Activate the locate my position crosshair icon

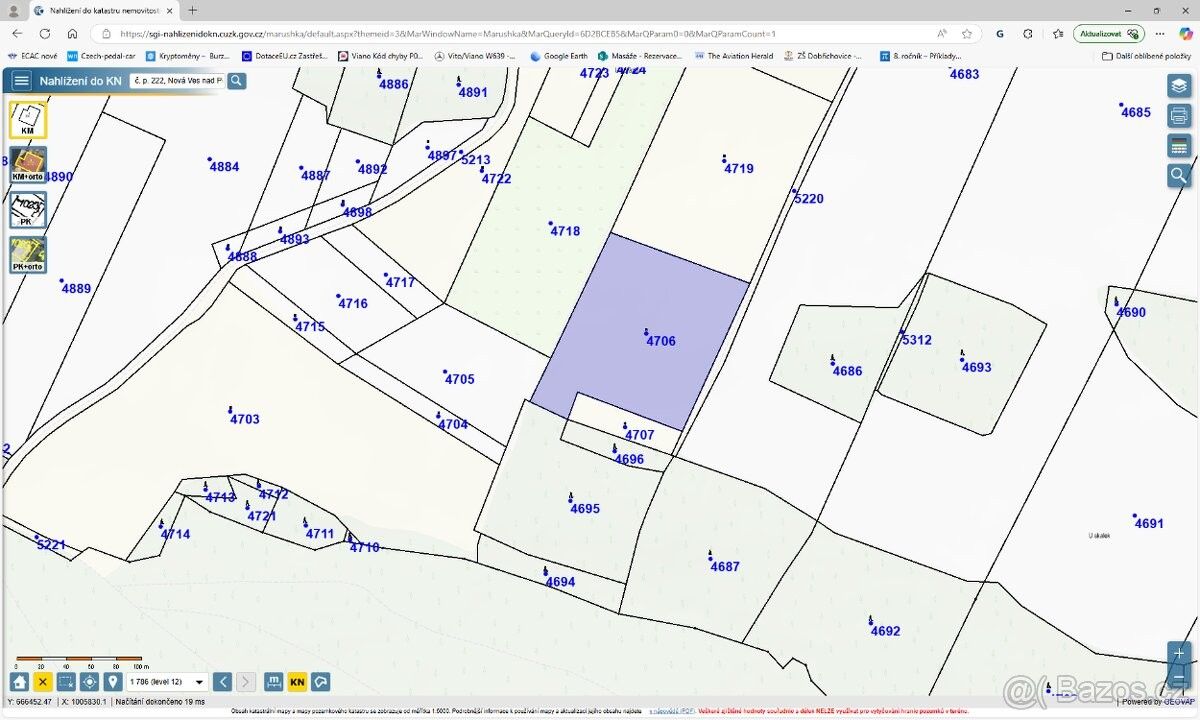coord(89,682)
